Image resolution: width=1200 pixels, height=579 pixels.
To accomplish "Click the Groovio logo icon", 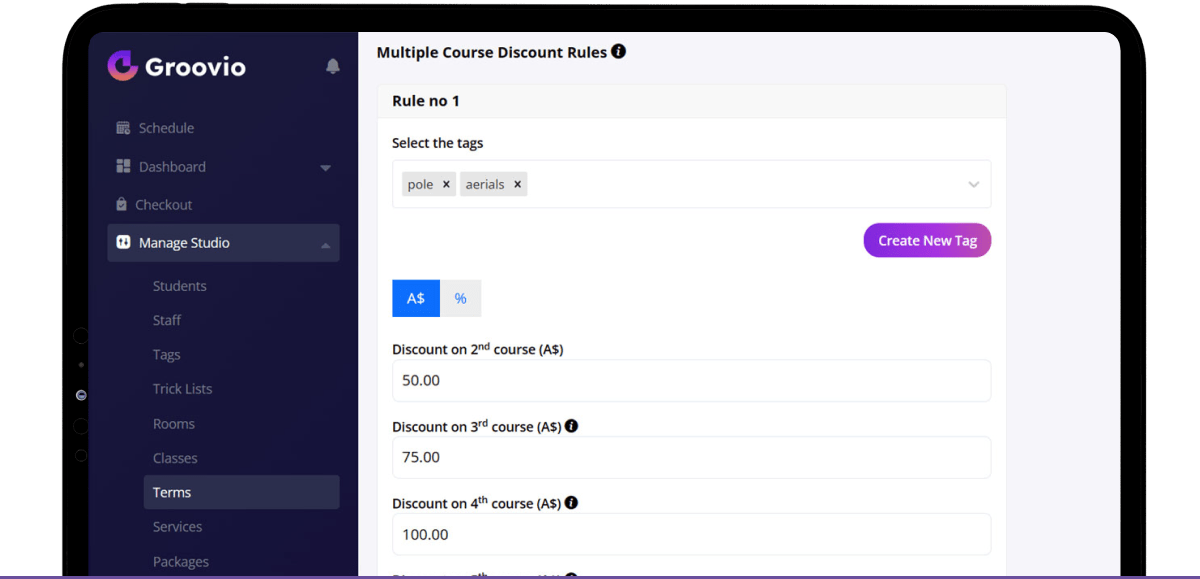I will pyautogui.click(x=122, y=66).
